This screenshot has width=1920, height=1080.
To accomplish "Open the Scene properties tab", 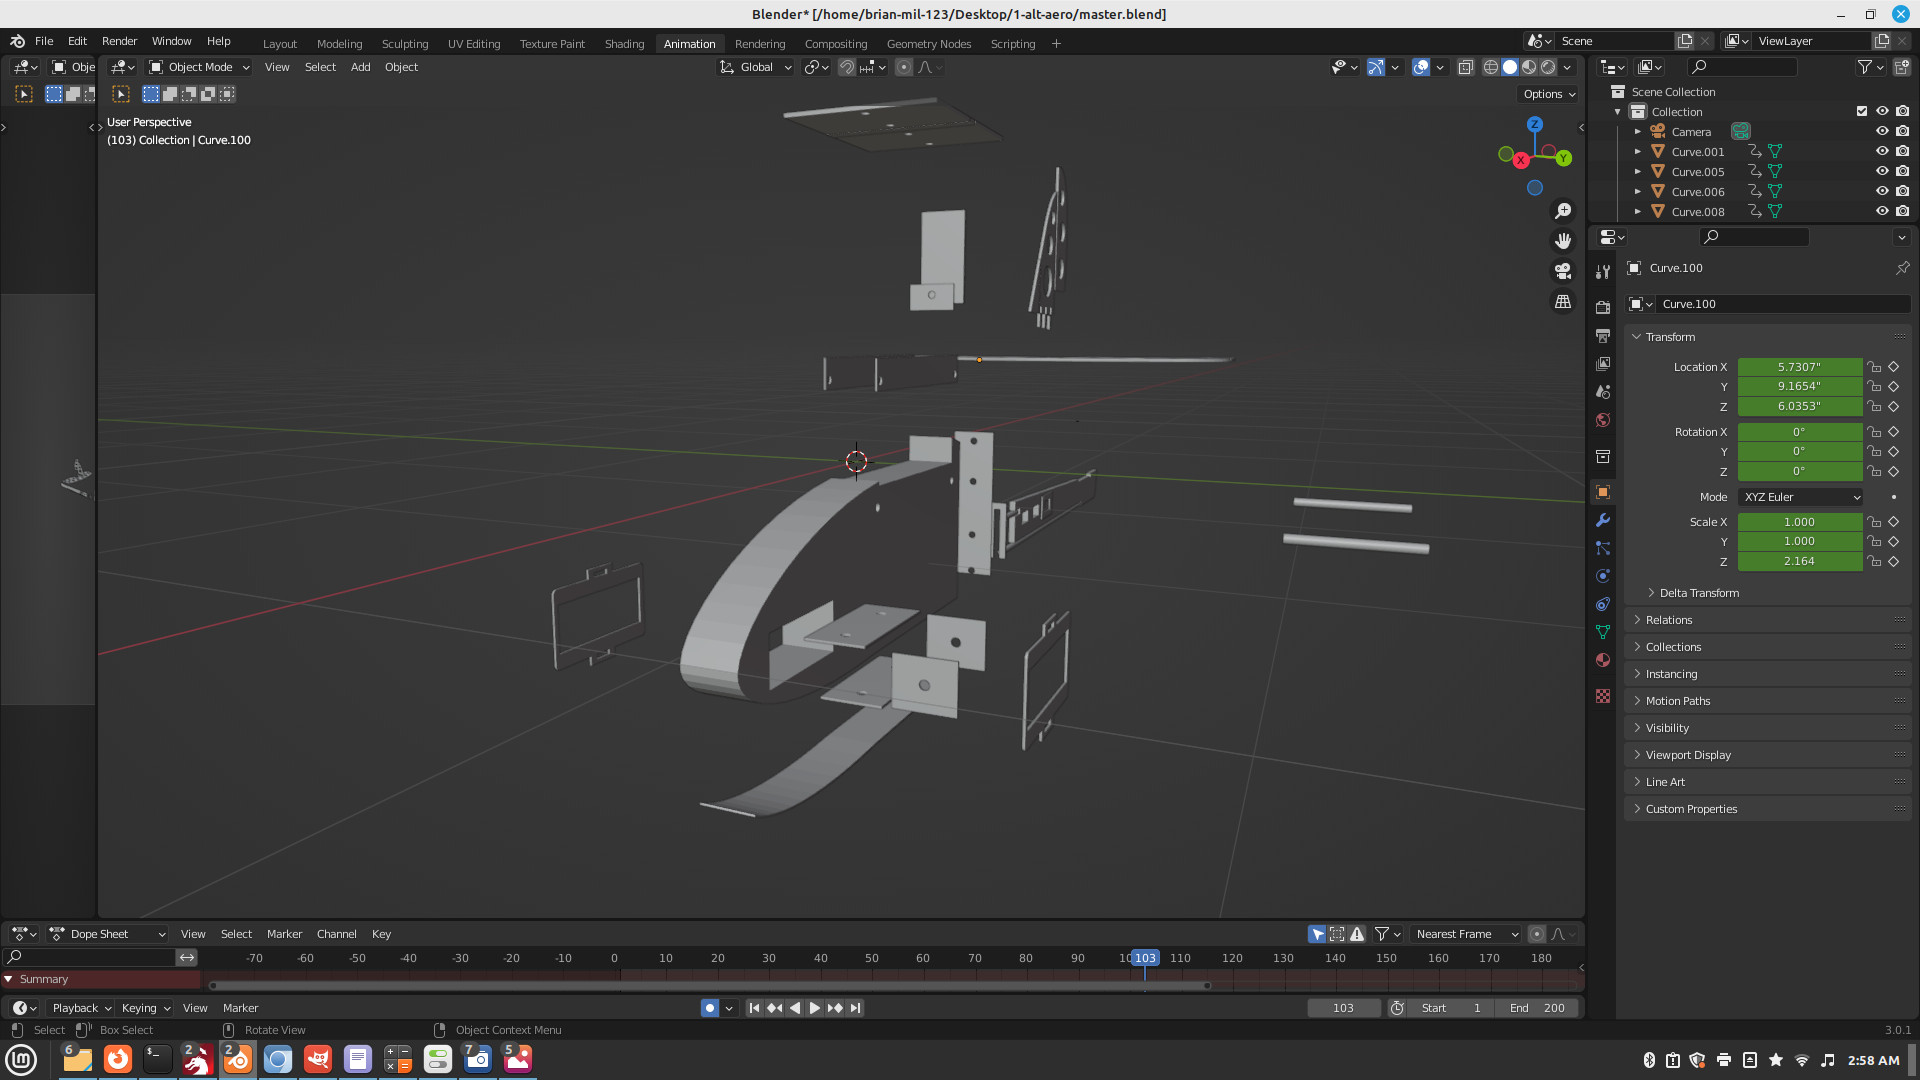I will (1603, 391).
